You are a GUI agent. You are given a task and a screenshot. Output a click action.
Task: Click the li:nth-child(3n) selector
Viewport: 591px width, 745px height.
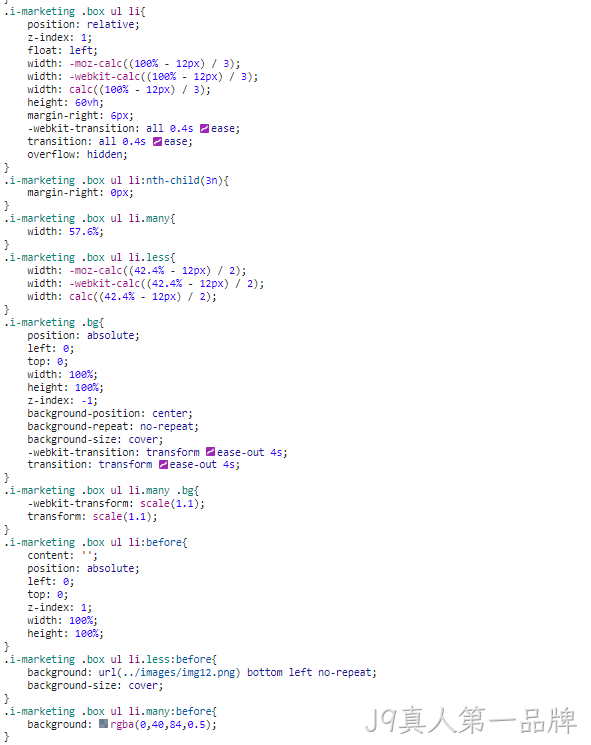[116, 181]
